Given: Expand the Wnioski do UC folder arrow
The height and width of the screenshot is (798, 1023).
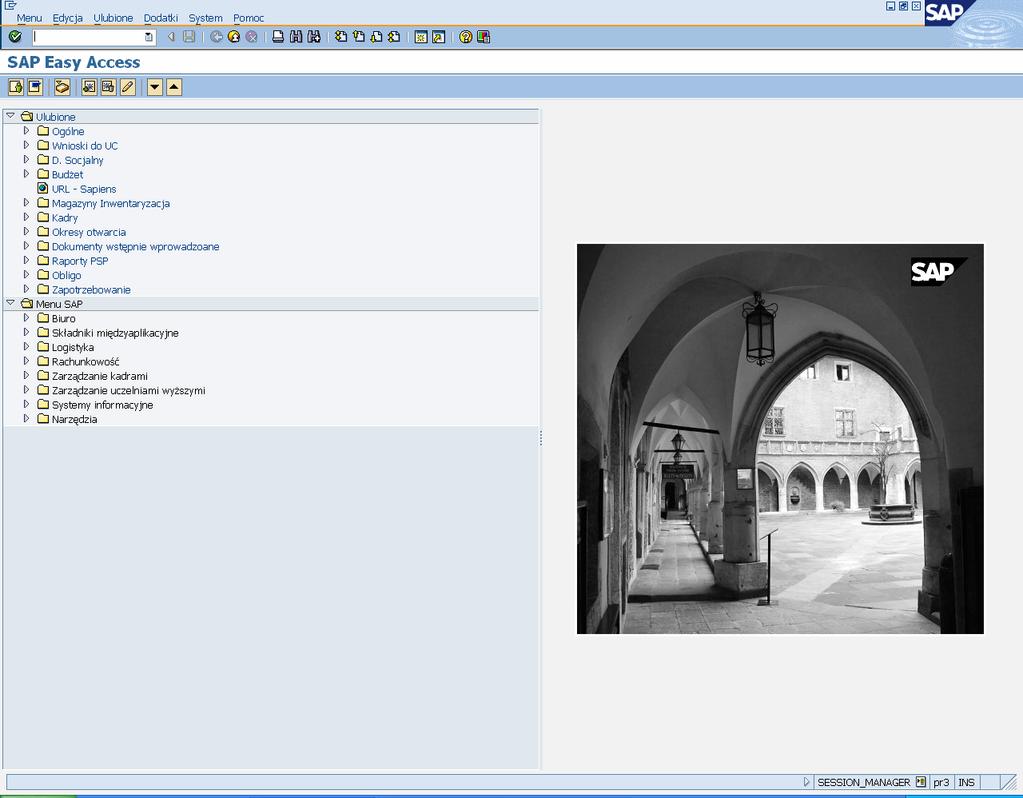Looking at the screenshot, I should click(x=26, y=145).
